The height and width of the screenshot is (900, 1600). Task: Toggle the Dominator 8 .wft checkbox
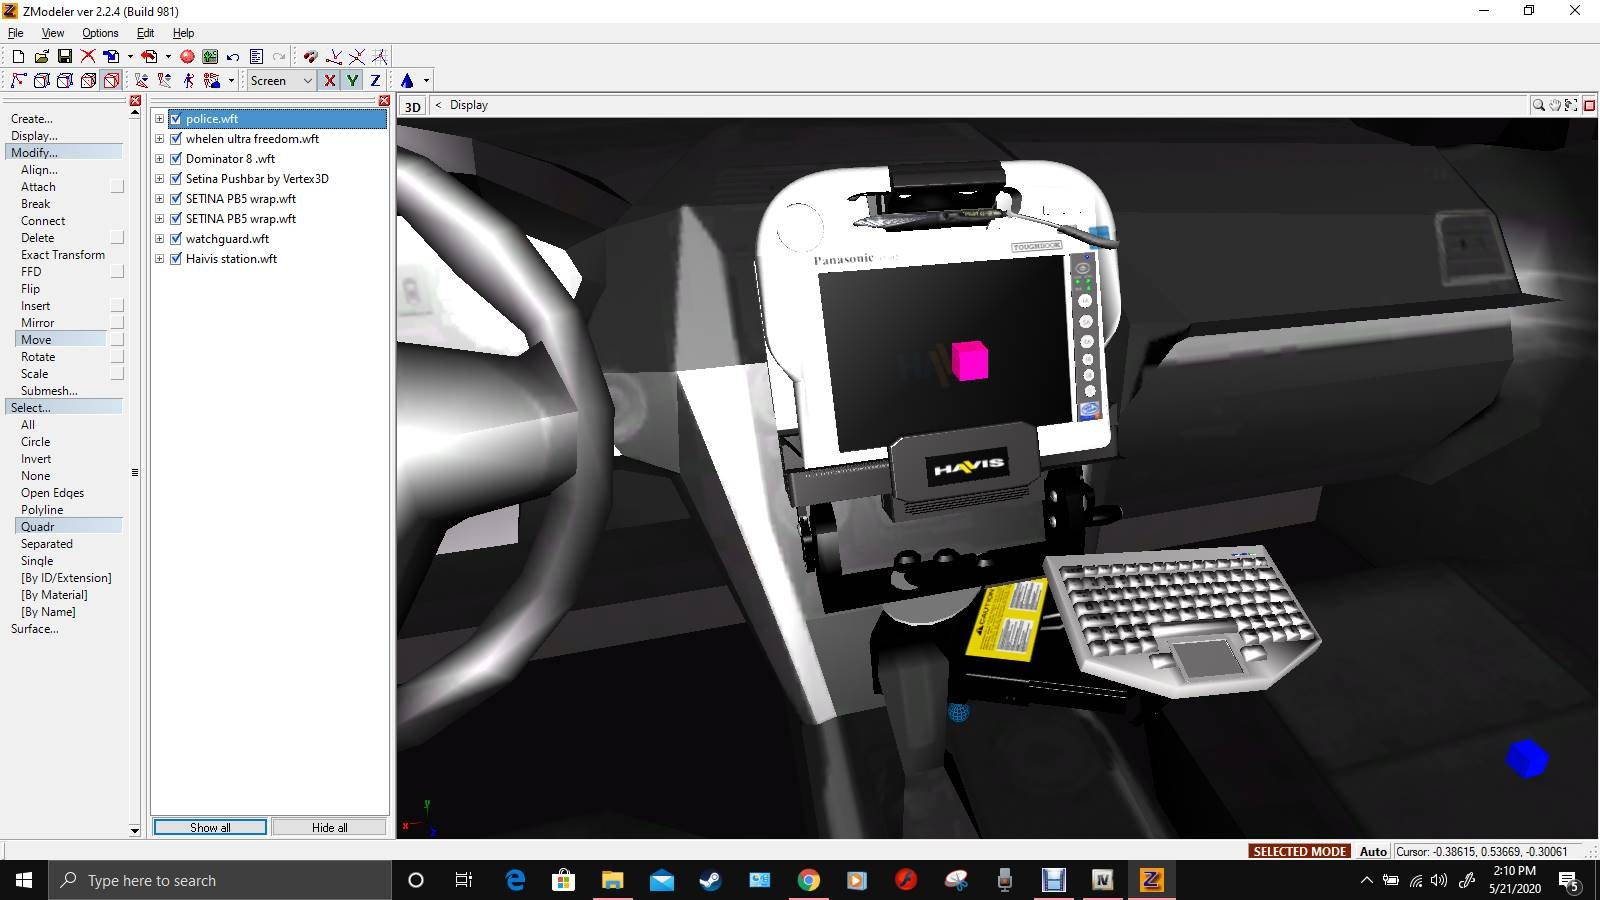176,159
